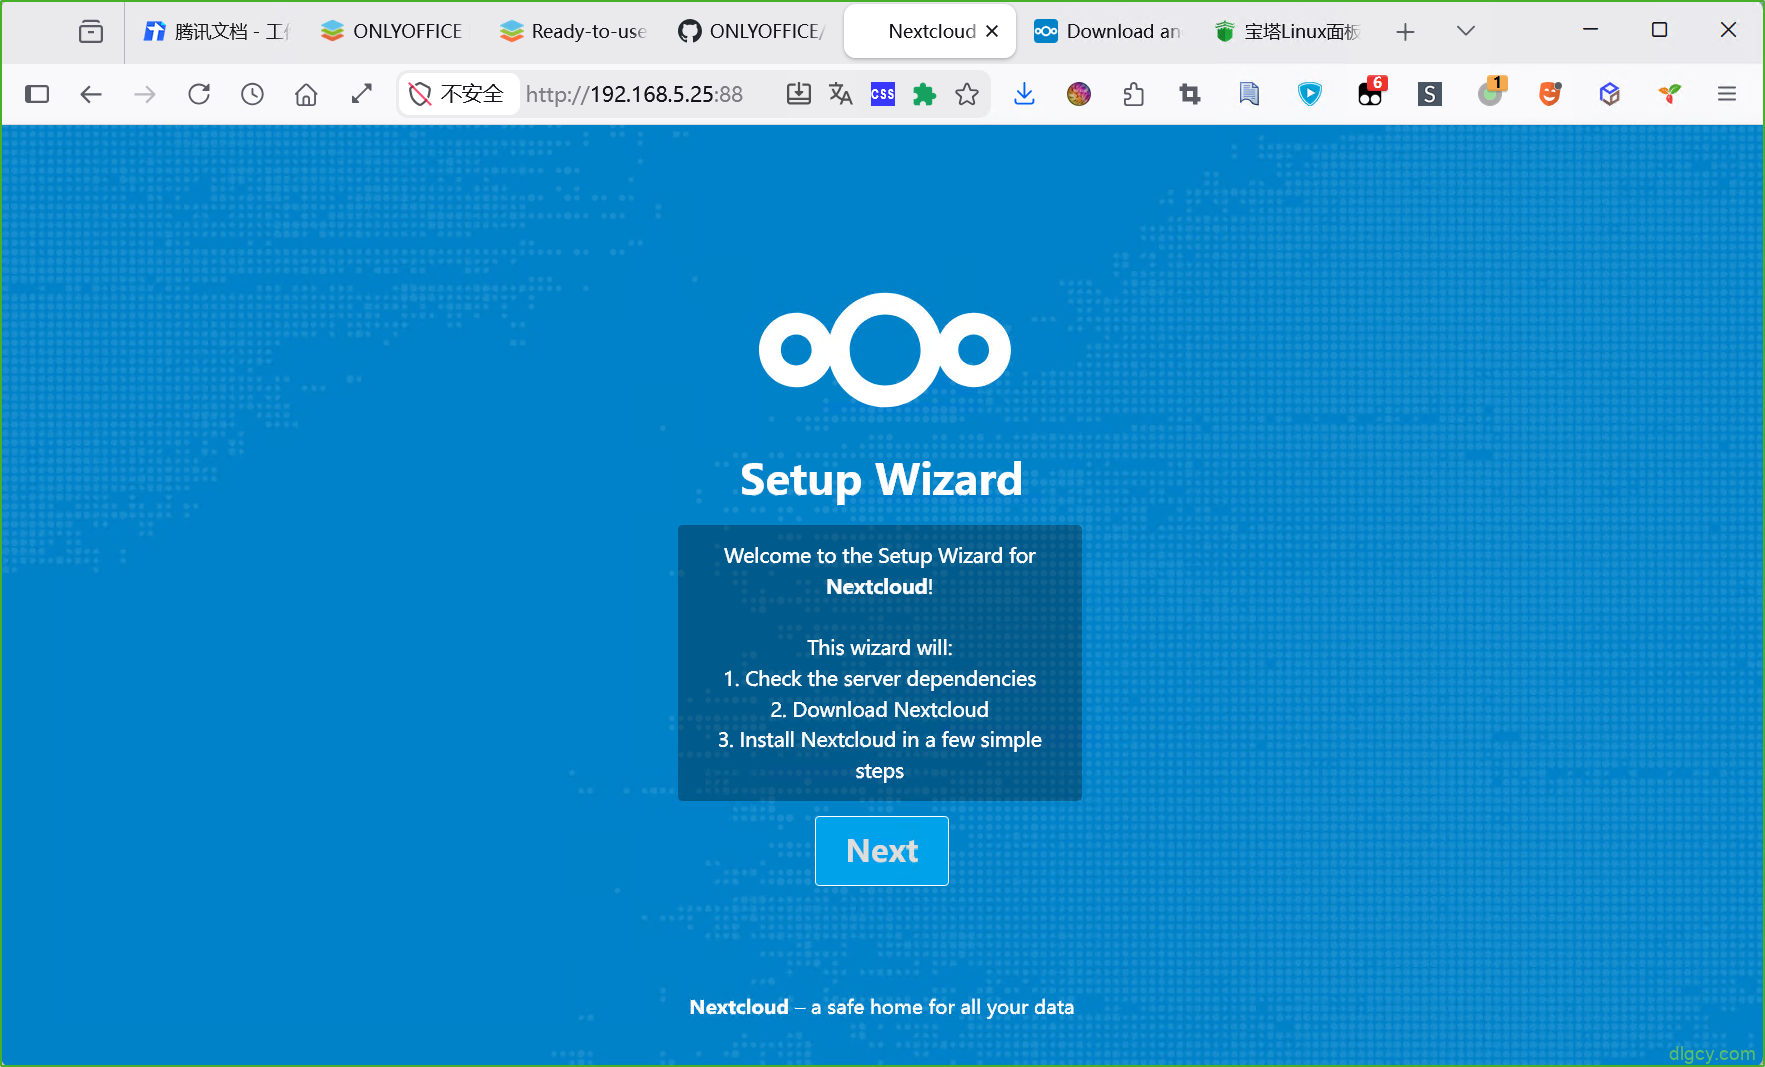1765x1067 pixels.
Task: Maximize the browser window
Action: point(1659,30)
